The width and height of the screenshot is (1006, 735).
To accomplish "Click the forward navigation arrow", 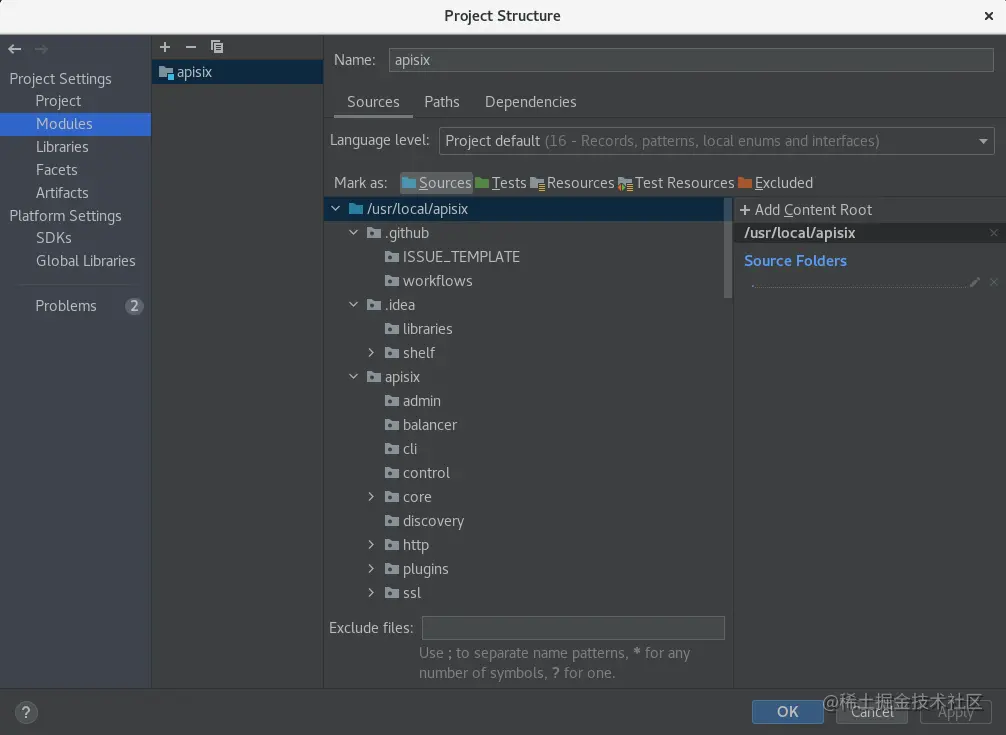I will [41, 49].
